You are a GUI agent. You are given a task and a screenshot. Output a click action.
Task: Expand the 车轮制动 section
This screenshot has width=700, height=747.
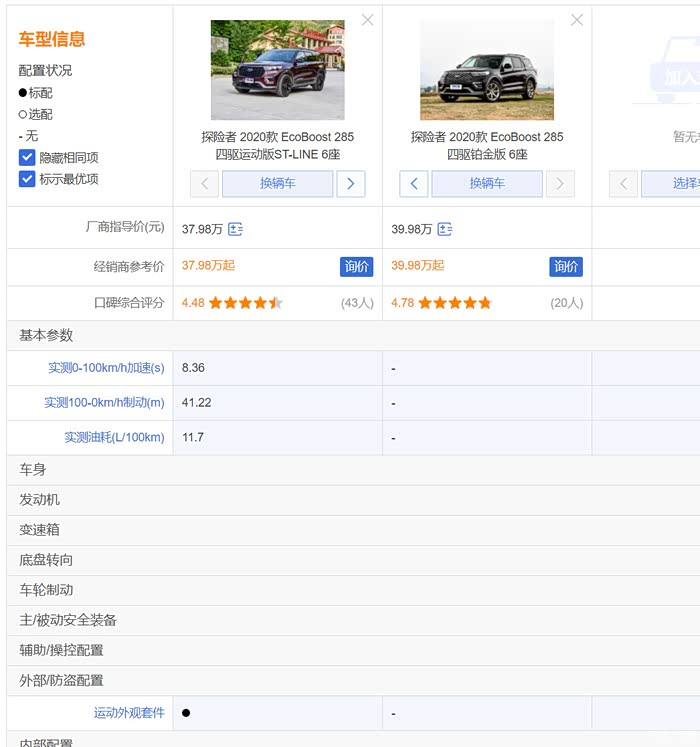[x=354, y=590]
